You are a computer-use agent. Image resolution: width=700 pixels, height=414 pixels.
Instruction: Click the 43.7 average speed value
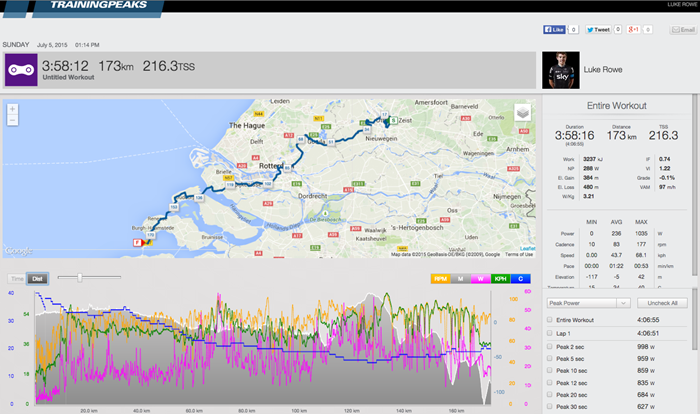[x=616, y=255]
